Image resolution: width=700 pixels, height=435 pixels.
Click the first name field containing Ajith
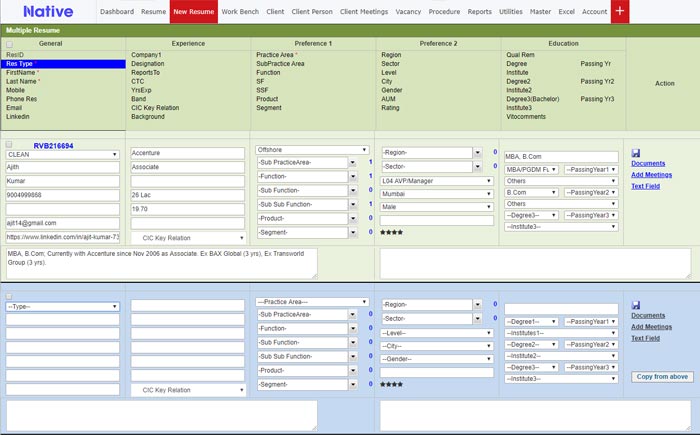tap(62, 167)
